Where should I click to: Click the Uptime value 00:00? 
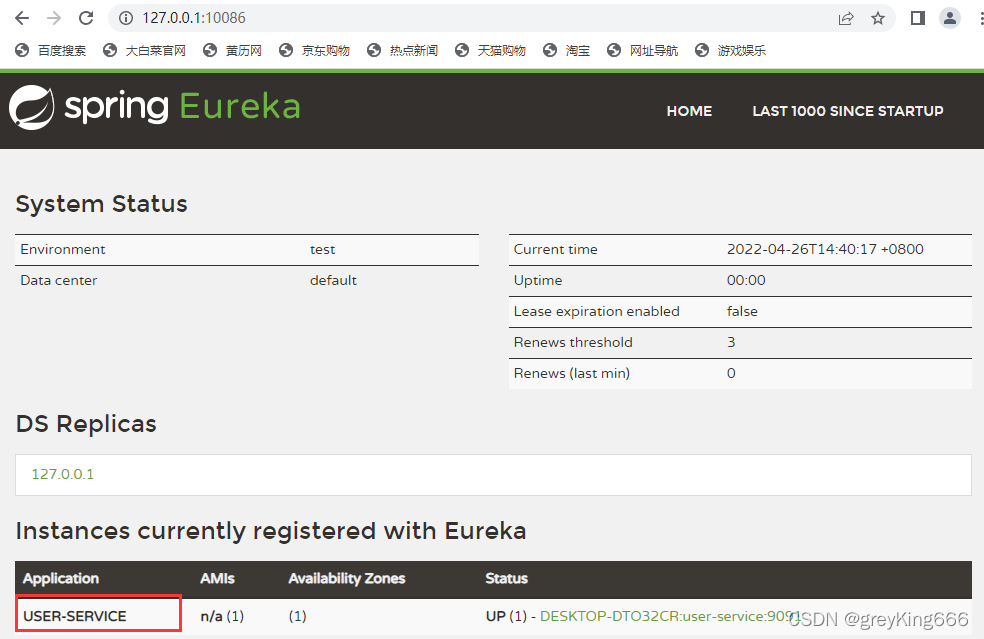[746, 280]
